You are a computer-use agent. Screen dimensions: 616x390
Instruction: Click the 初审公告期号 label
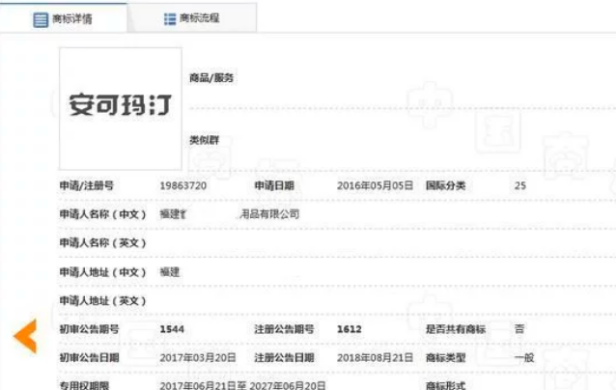[x=89, y=329]
